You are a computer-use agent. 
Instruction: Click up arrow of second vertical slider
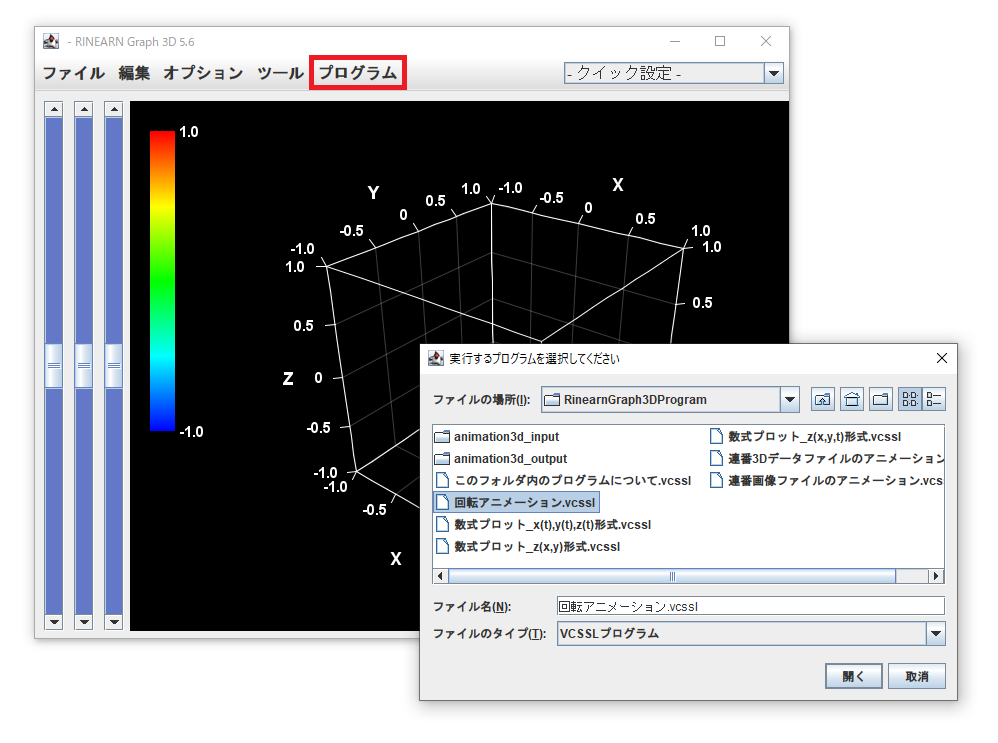tap(84, 109)
